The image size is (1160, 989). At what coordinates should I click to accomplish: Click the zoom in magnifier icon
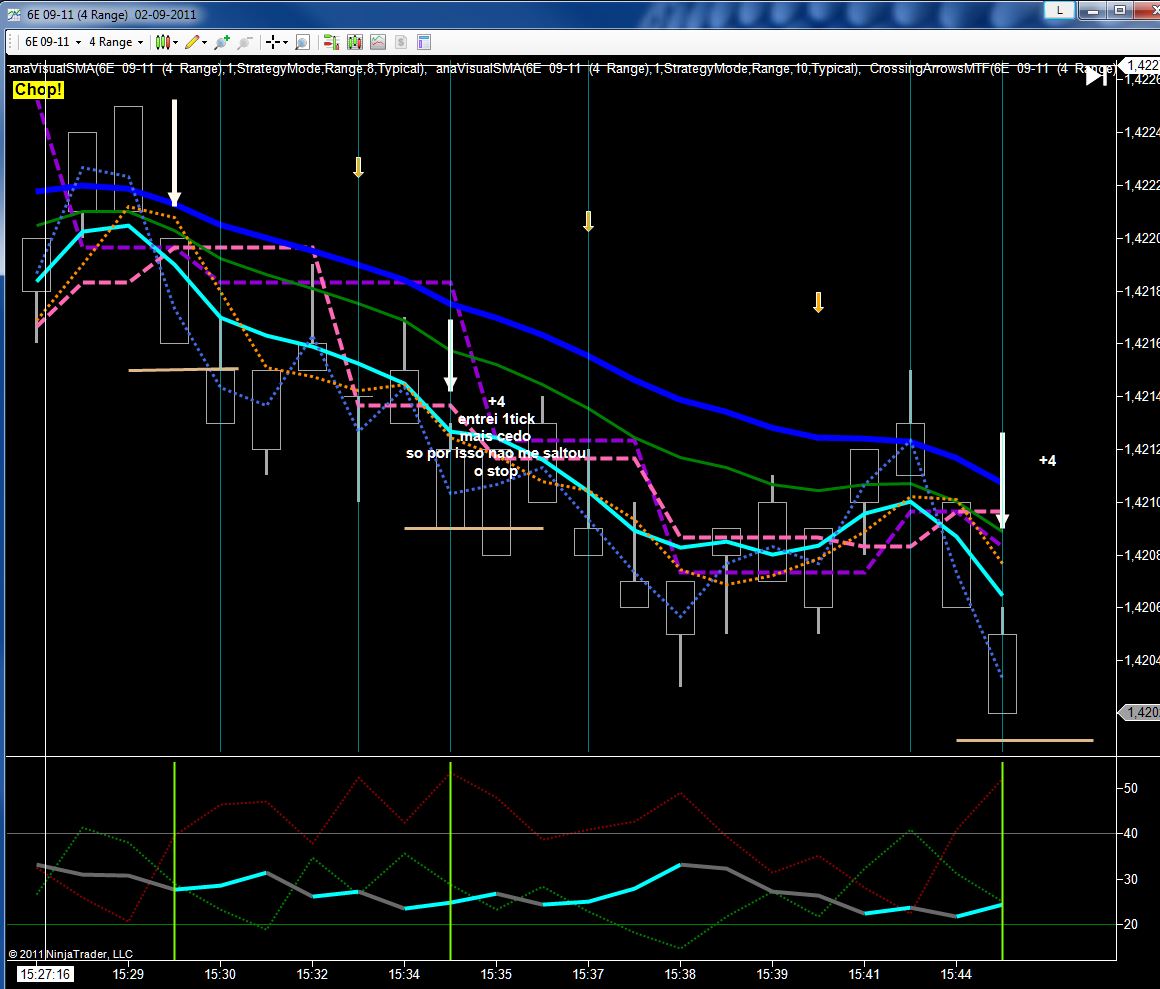pos(221,42)
